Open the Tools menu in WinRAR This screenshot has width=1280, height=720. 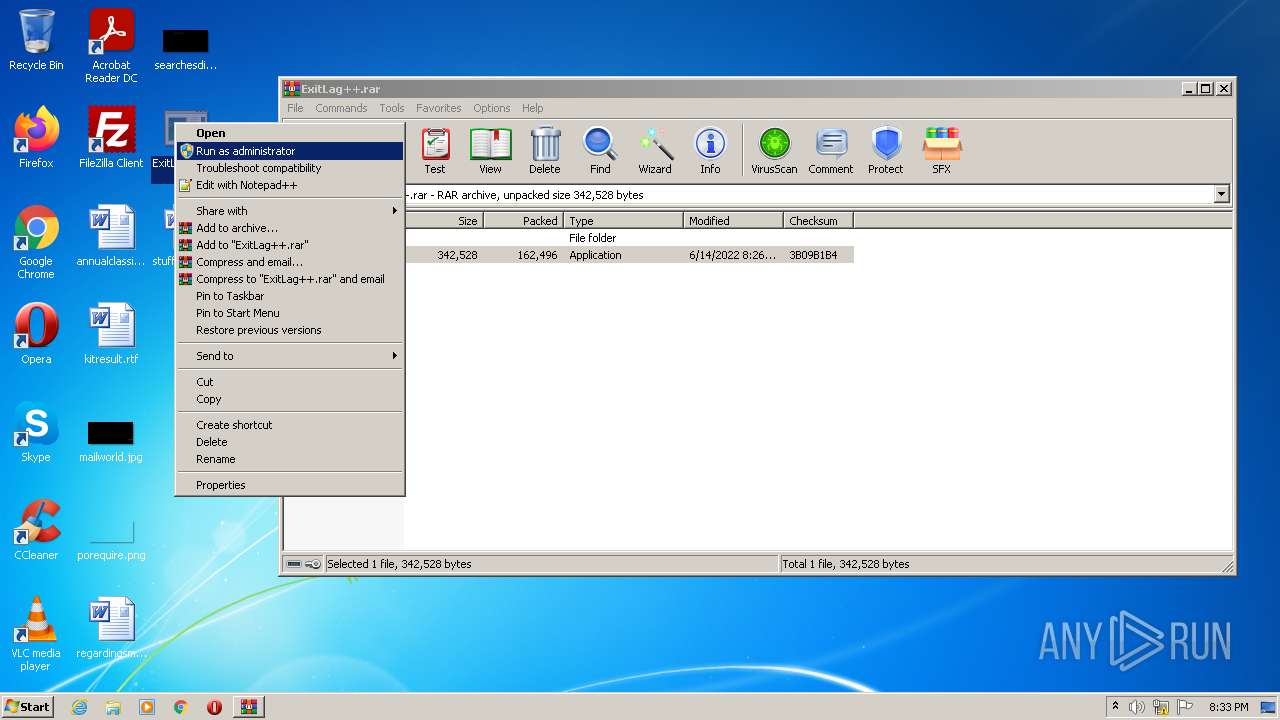pos(392,108)
